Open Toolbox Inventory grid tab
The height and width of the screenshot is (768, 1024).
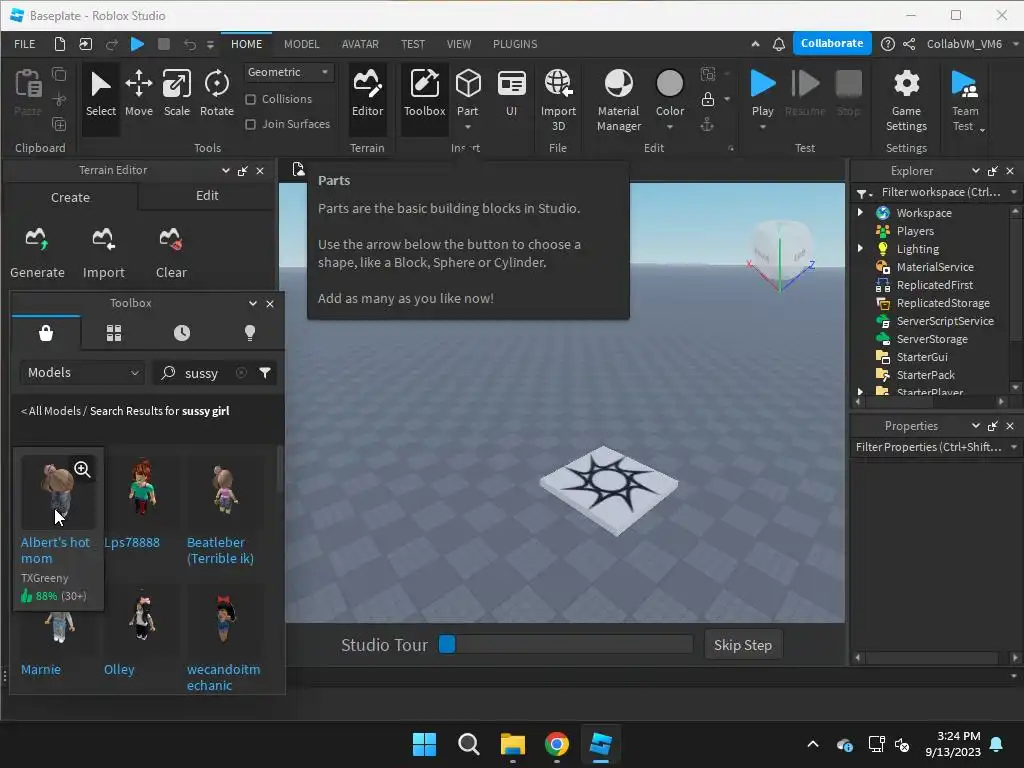click(114, 333)
